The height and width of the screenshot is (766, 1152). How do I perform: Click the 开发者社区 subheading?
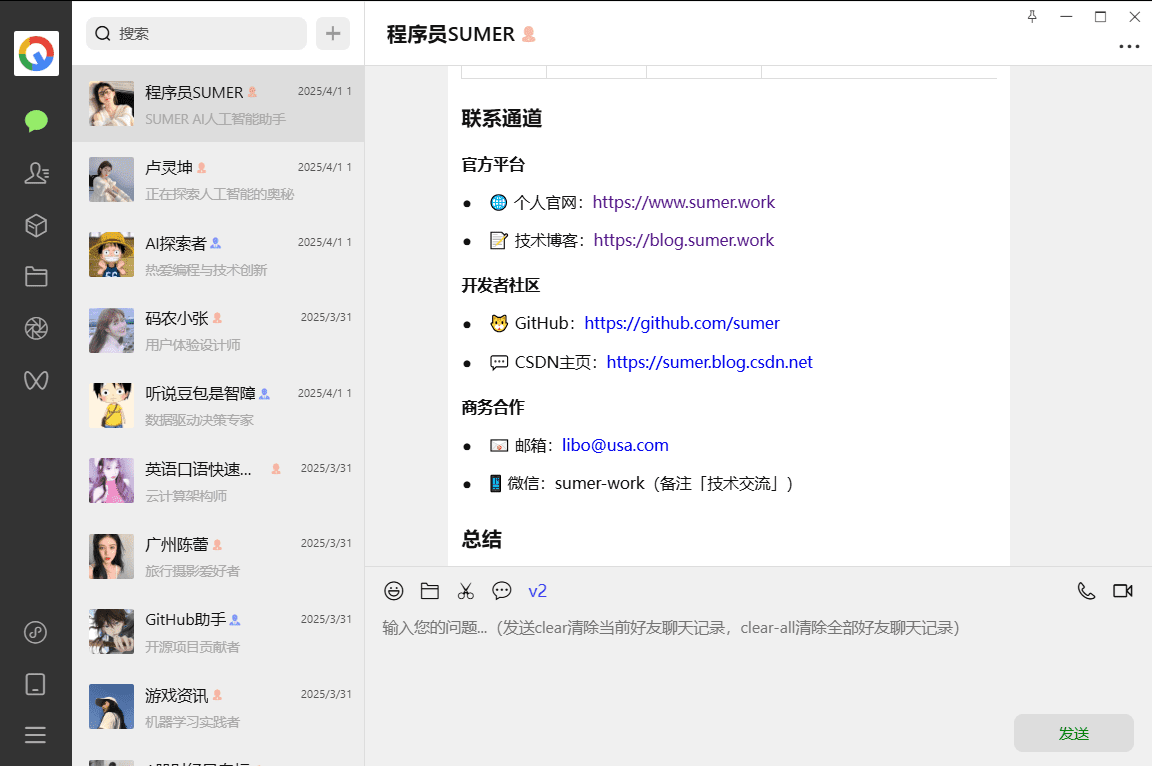pyautogui.click(x=500, y=286)
